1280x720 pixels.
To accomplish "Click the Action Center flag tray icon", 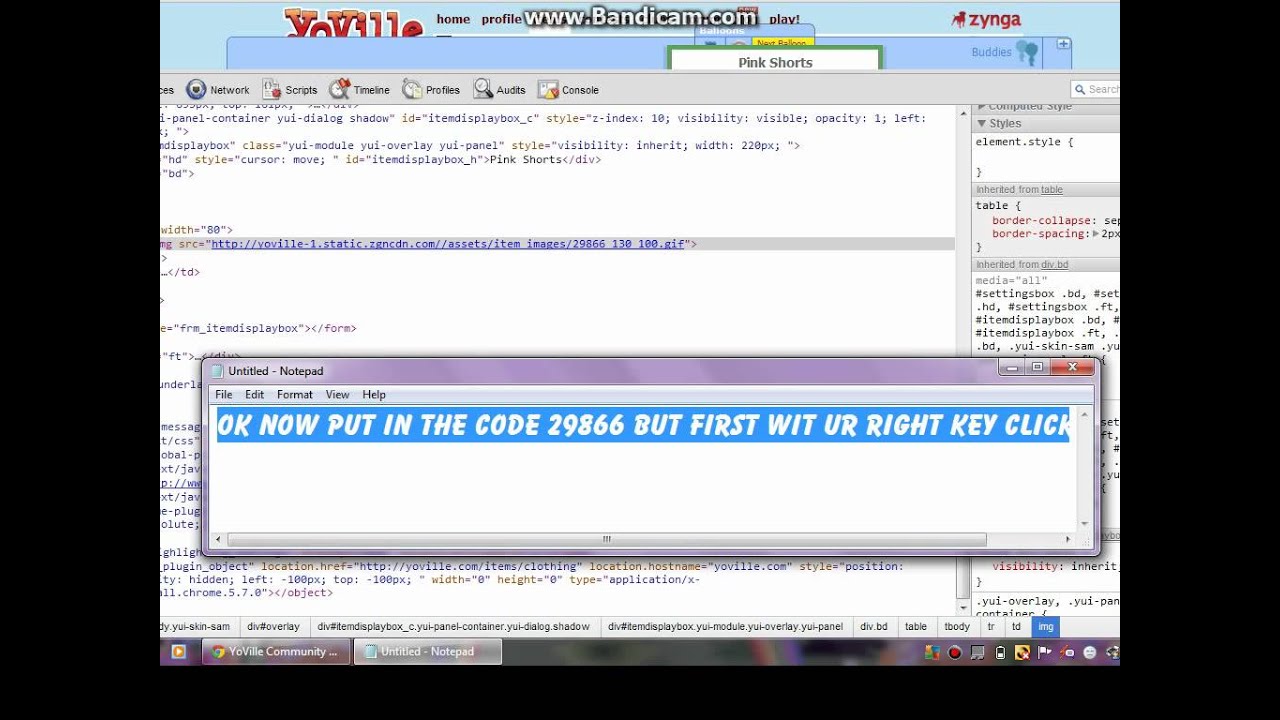I will click(1045, 653).
